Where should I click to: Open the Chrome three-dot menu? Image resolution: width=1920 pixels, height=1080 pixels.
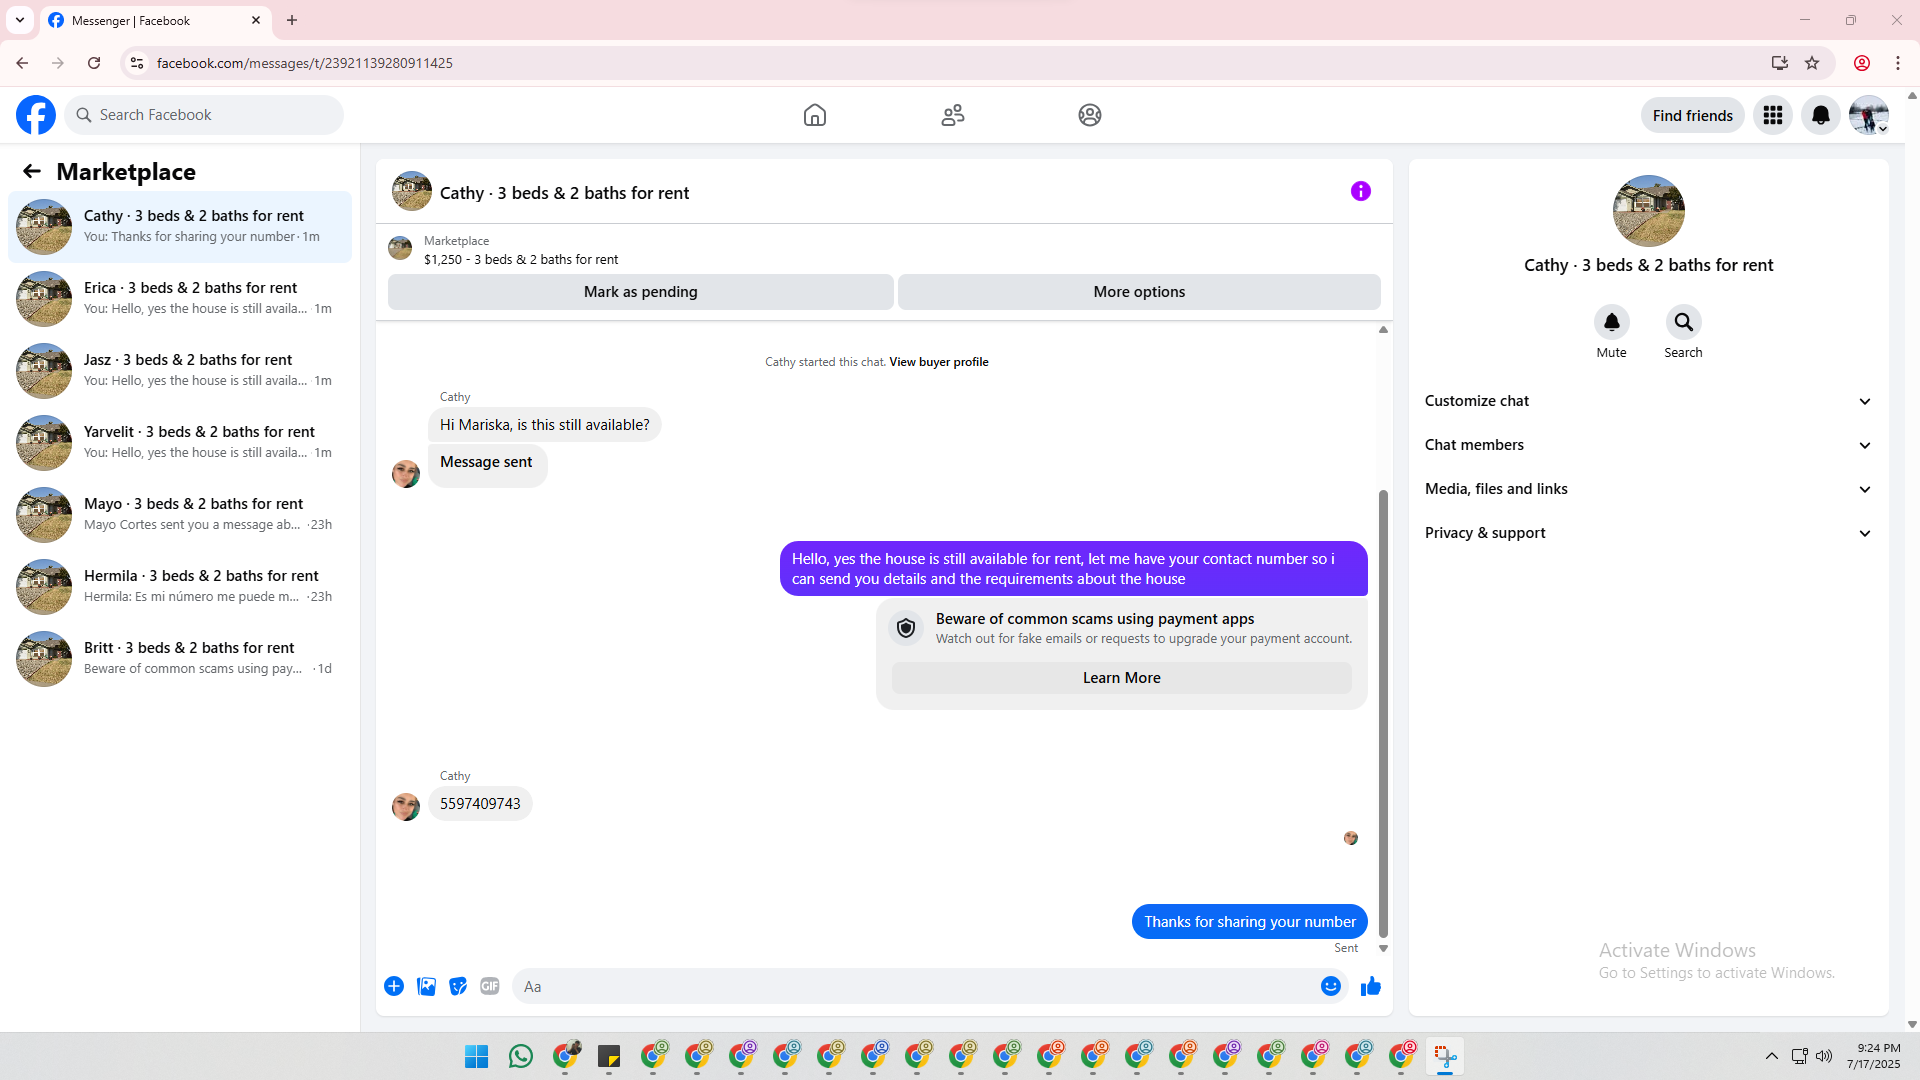coord(1898,63)
